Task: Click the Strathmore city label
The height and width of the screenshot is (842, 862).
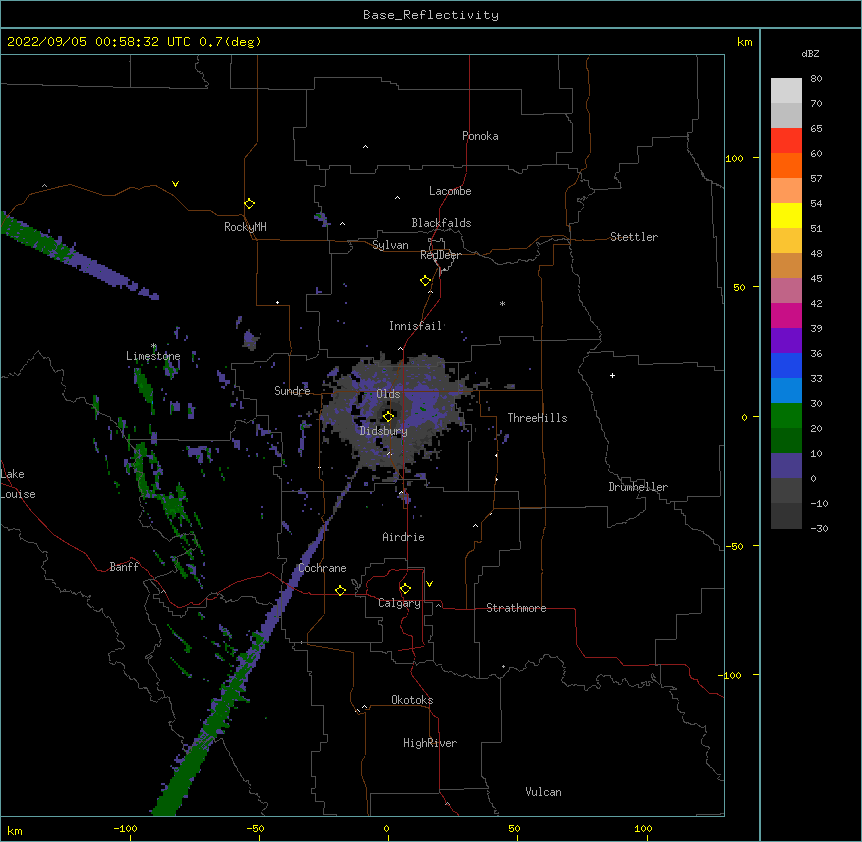Action: (516, 608)
